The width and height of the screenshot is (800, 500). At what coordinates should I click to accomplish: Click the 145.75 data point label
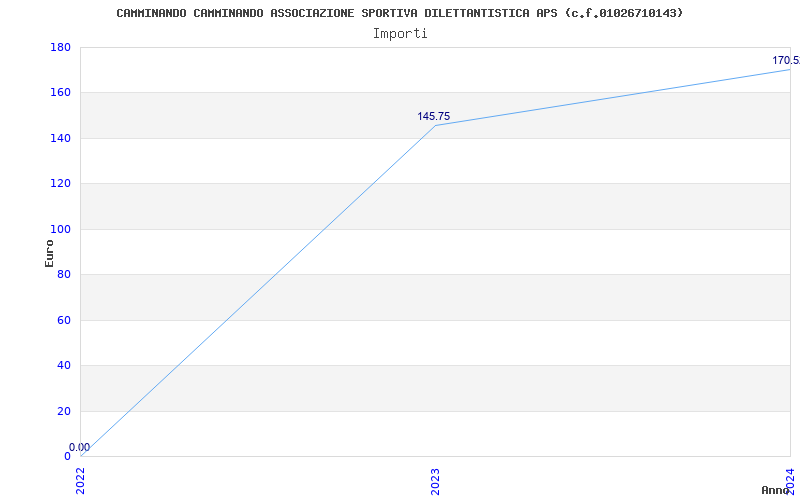(x=434, y=116)
